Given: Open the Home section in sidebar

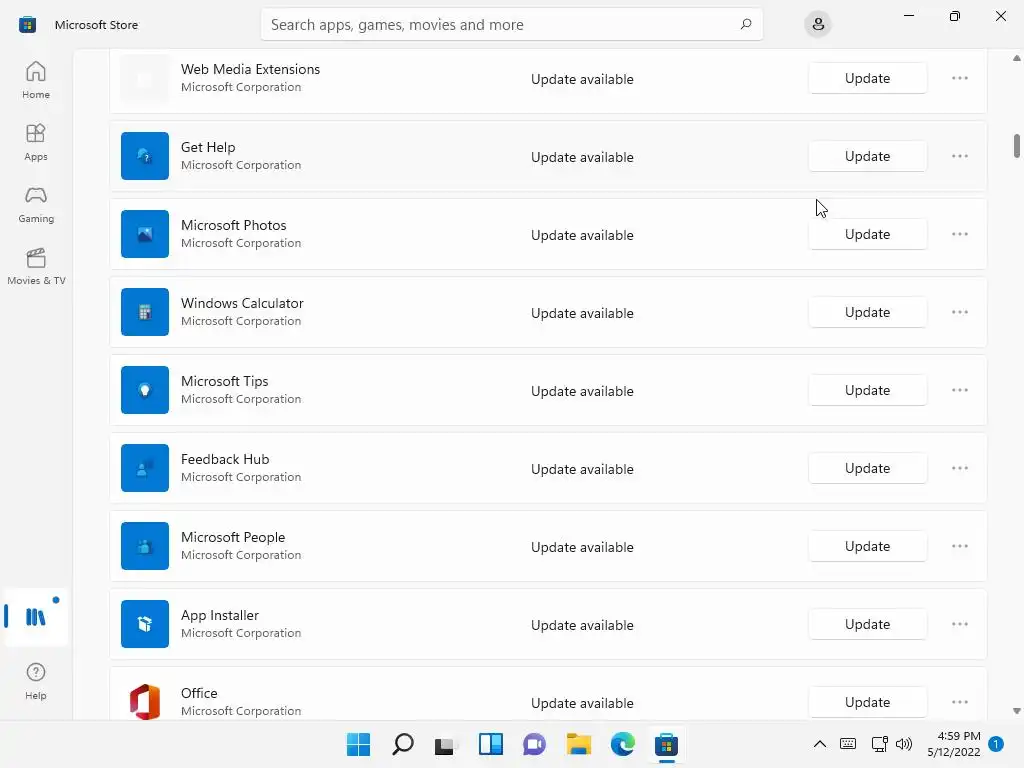Looking at the screenshot, I should tap(36, 80).
